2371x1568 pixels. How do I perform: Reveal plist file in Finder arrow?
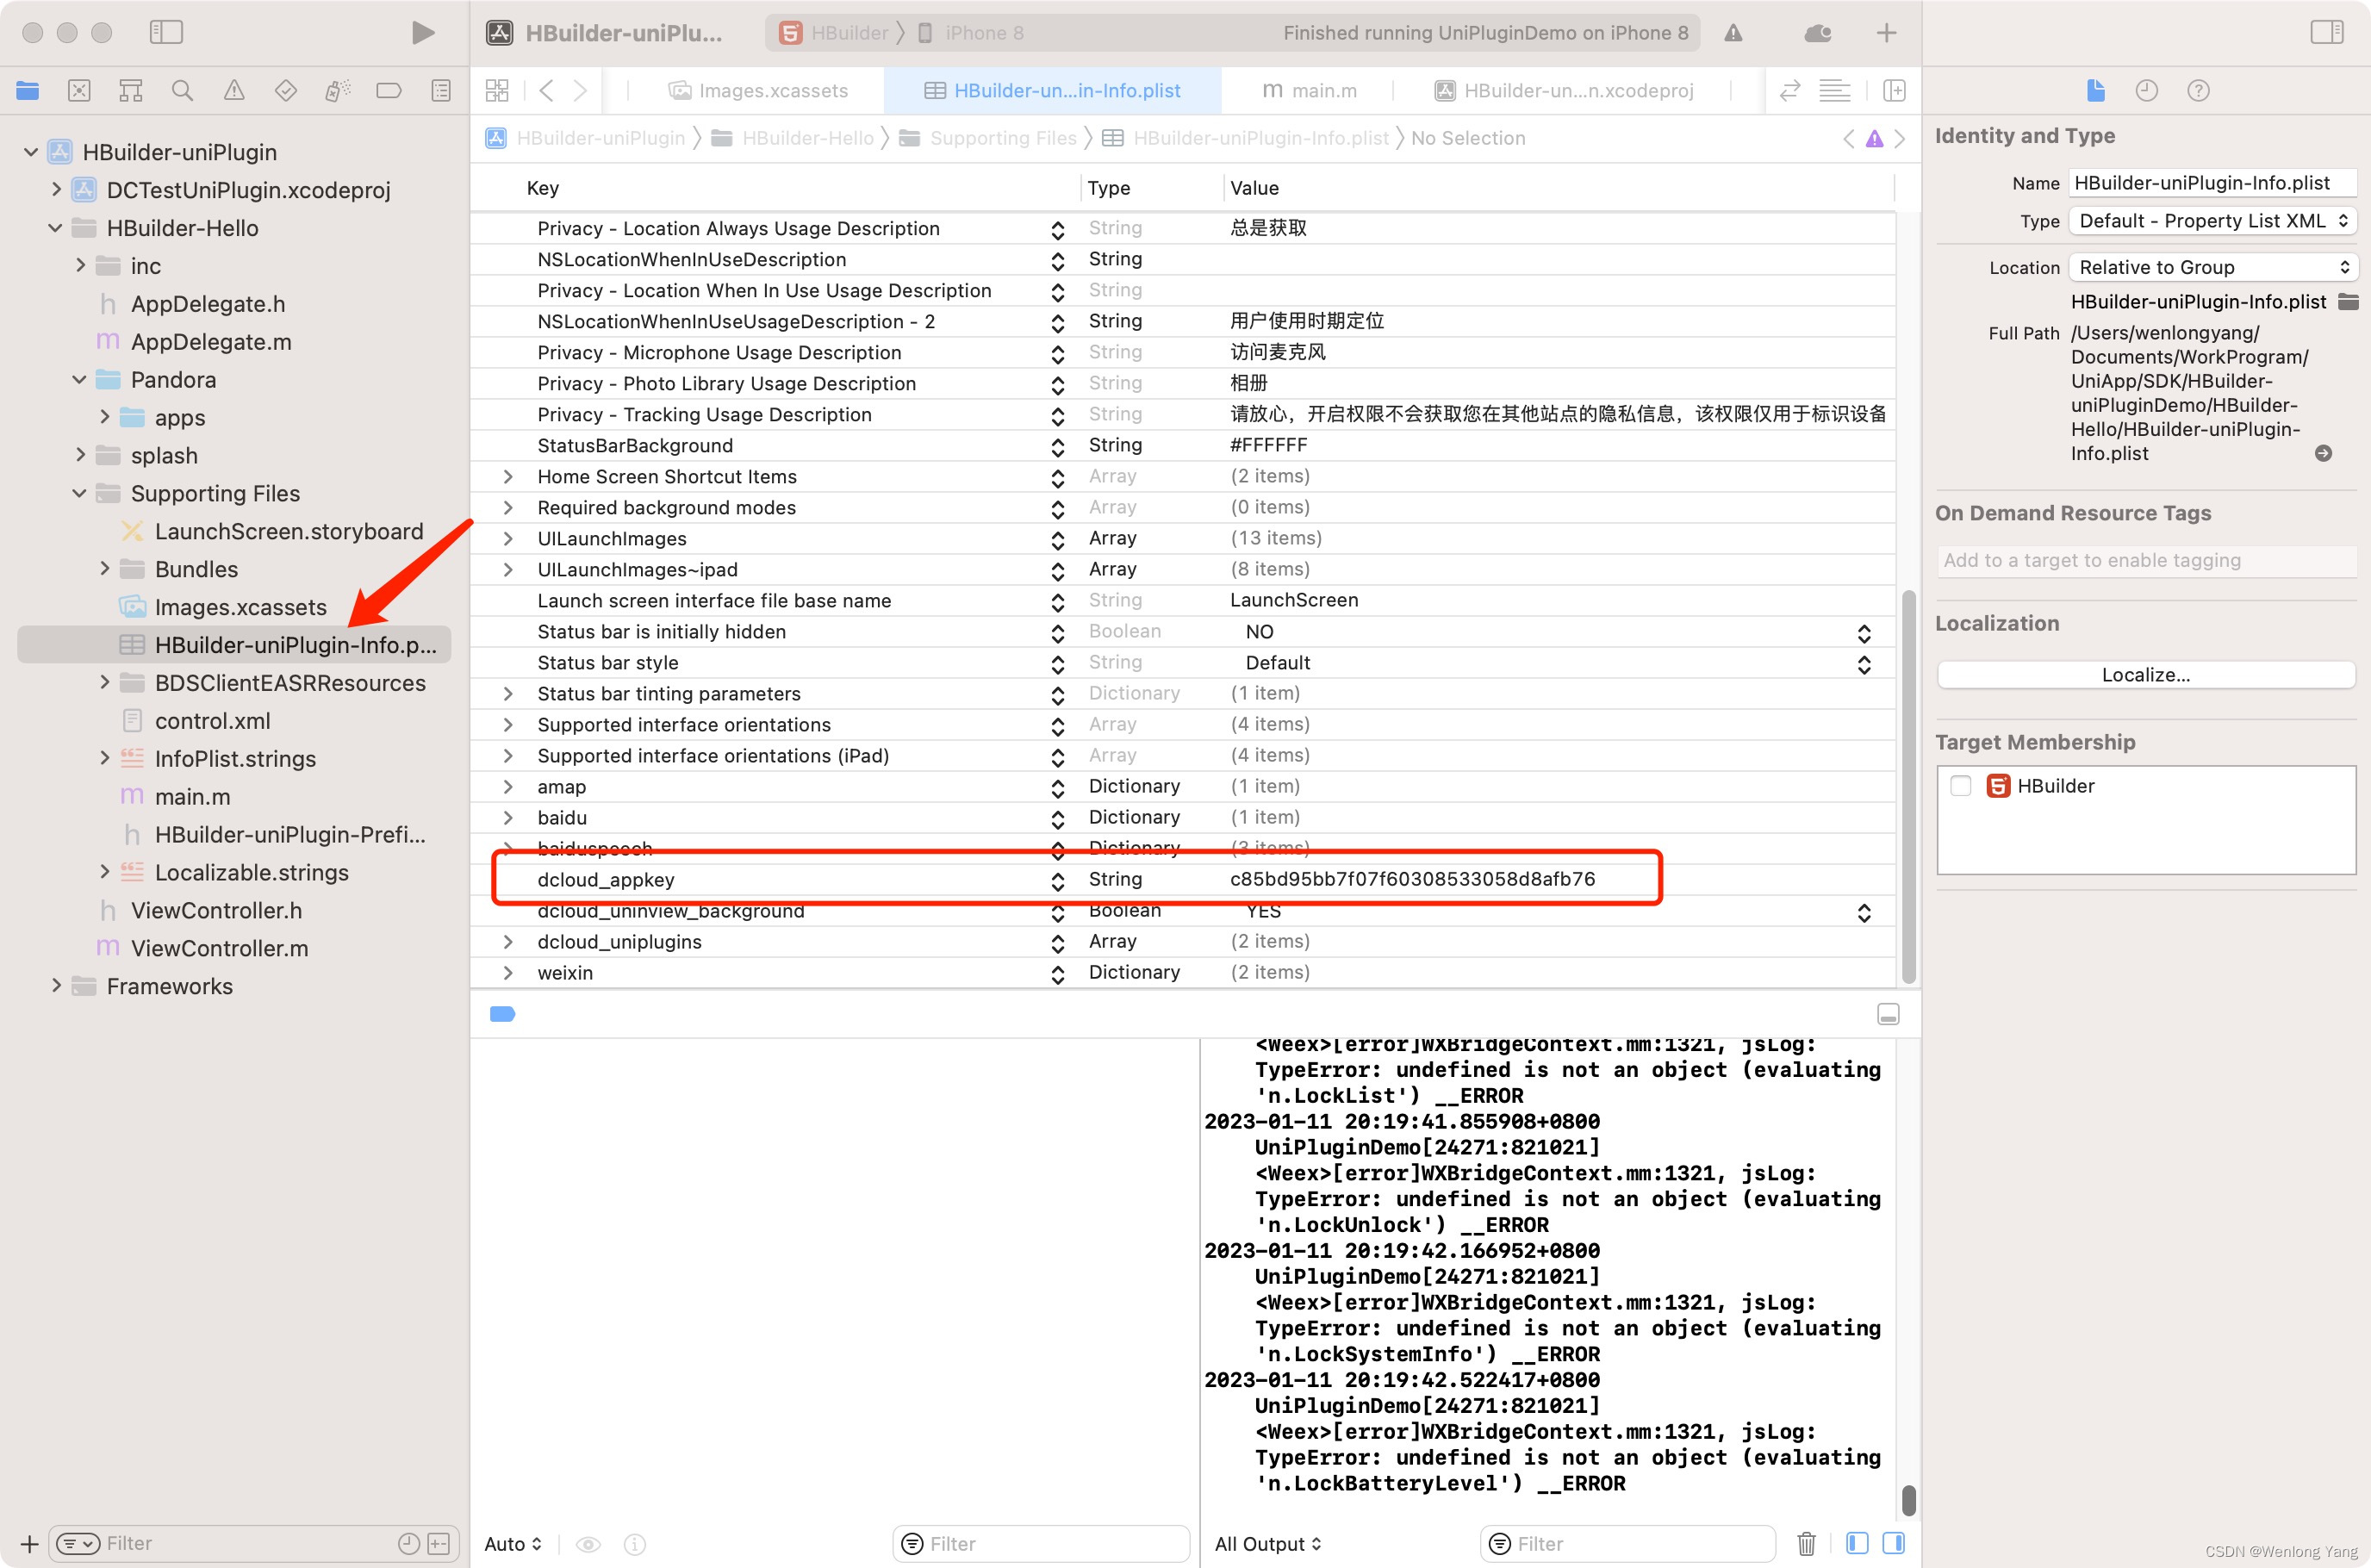click(2324, 453)
